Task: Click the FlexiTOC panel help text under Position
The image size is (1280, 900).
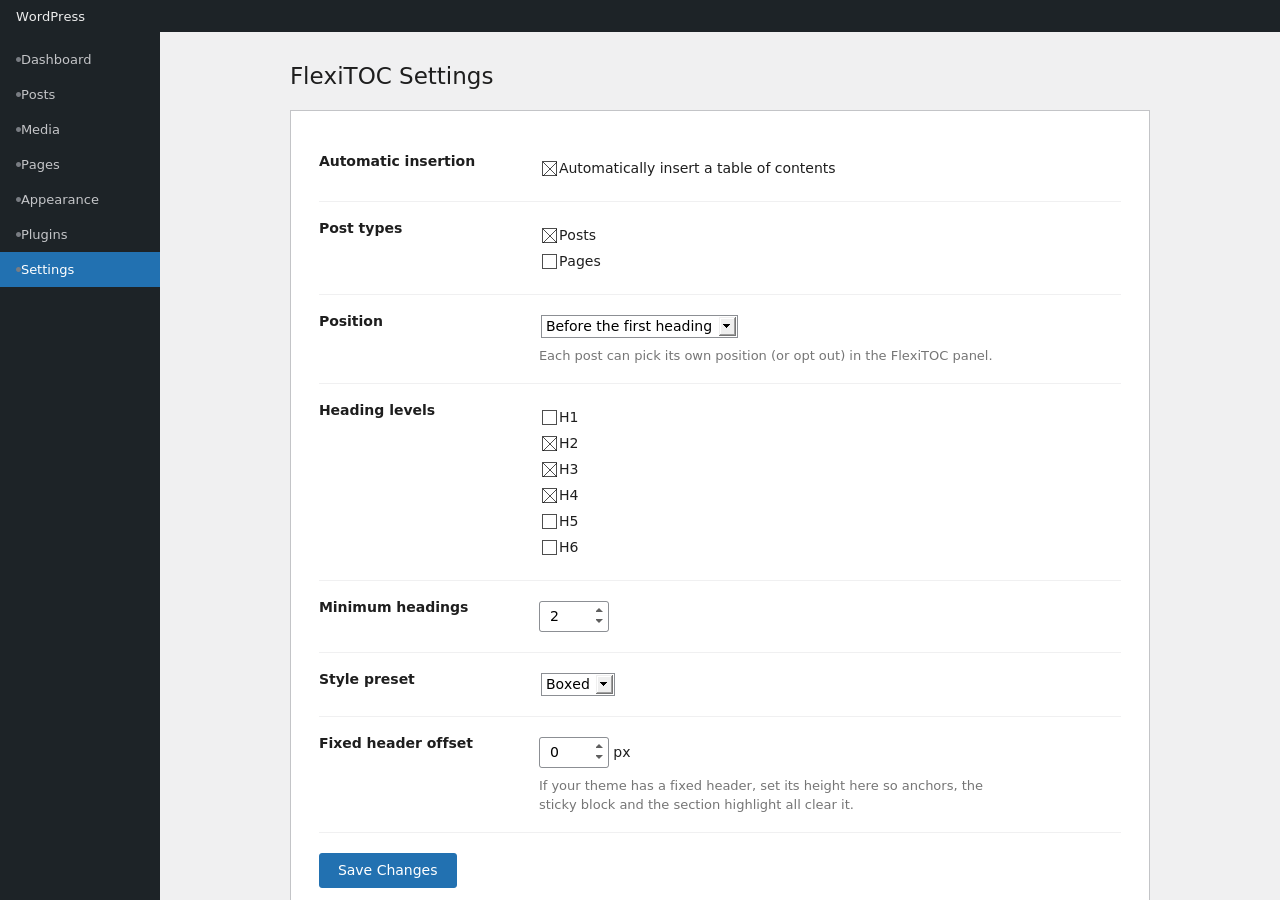Action: pyautogui.click(x=766, y=356)
